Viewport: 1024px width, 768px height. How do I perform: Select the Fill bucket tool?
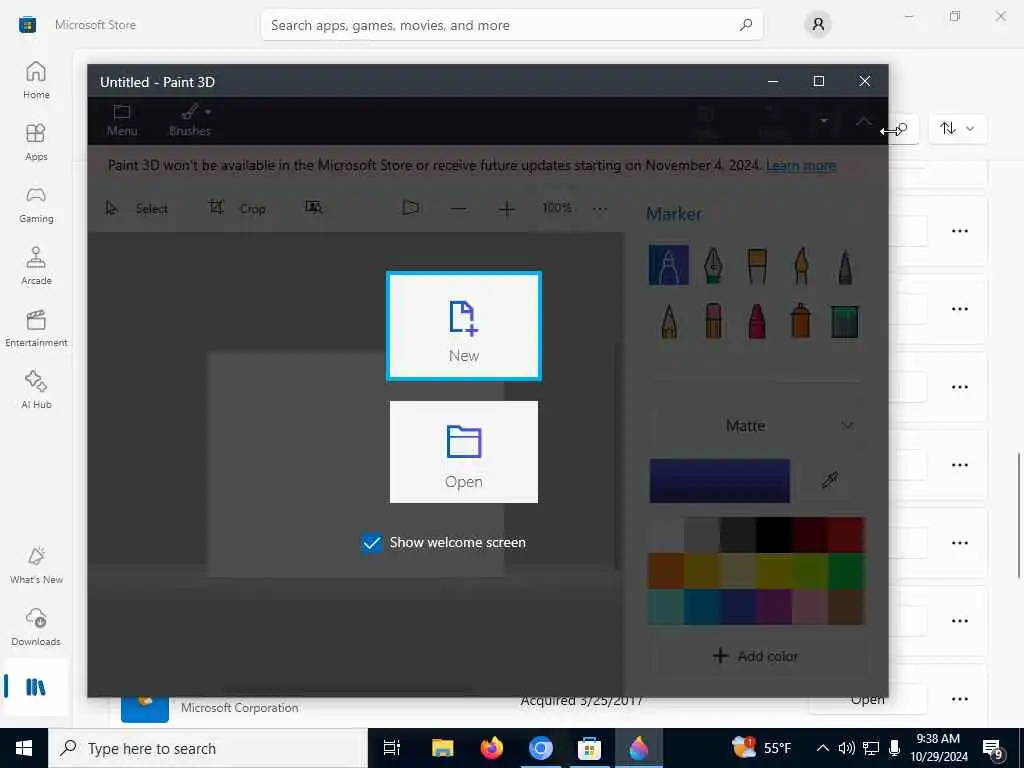coord(845,321)
